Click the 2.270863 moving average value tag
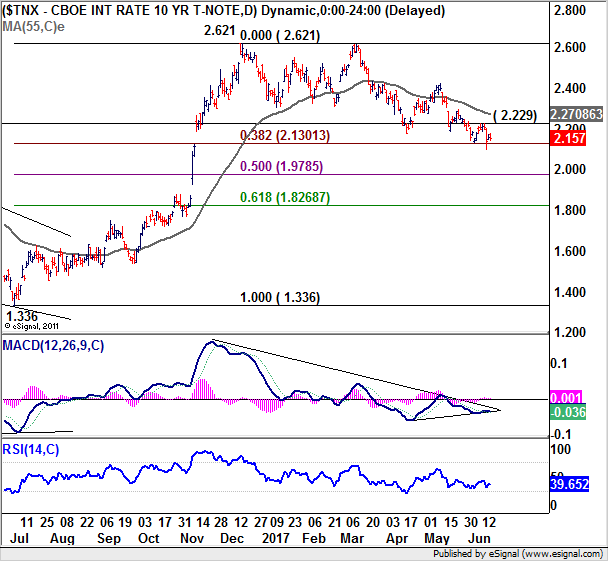The image size is (608, 561). pyautogui.click(x=577, y=114)
